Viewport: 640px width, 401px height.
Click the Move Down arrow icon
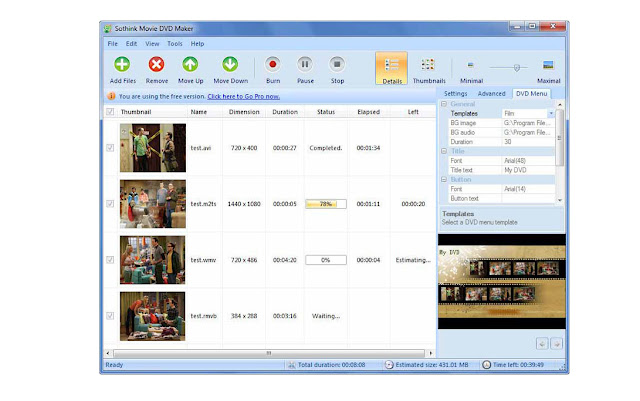click(230, 65)
